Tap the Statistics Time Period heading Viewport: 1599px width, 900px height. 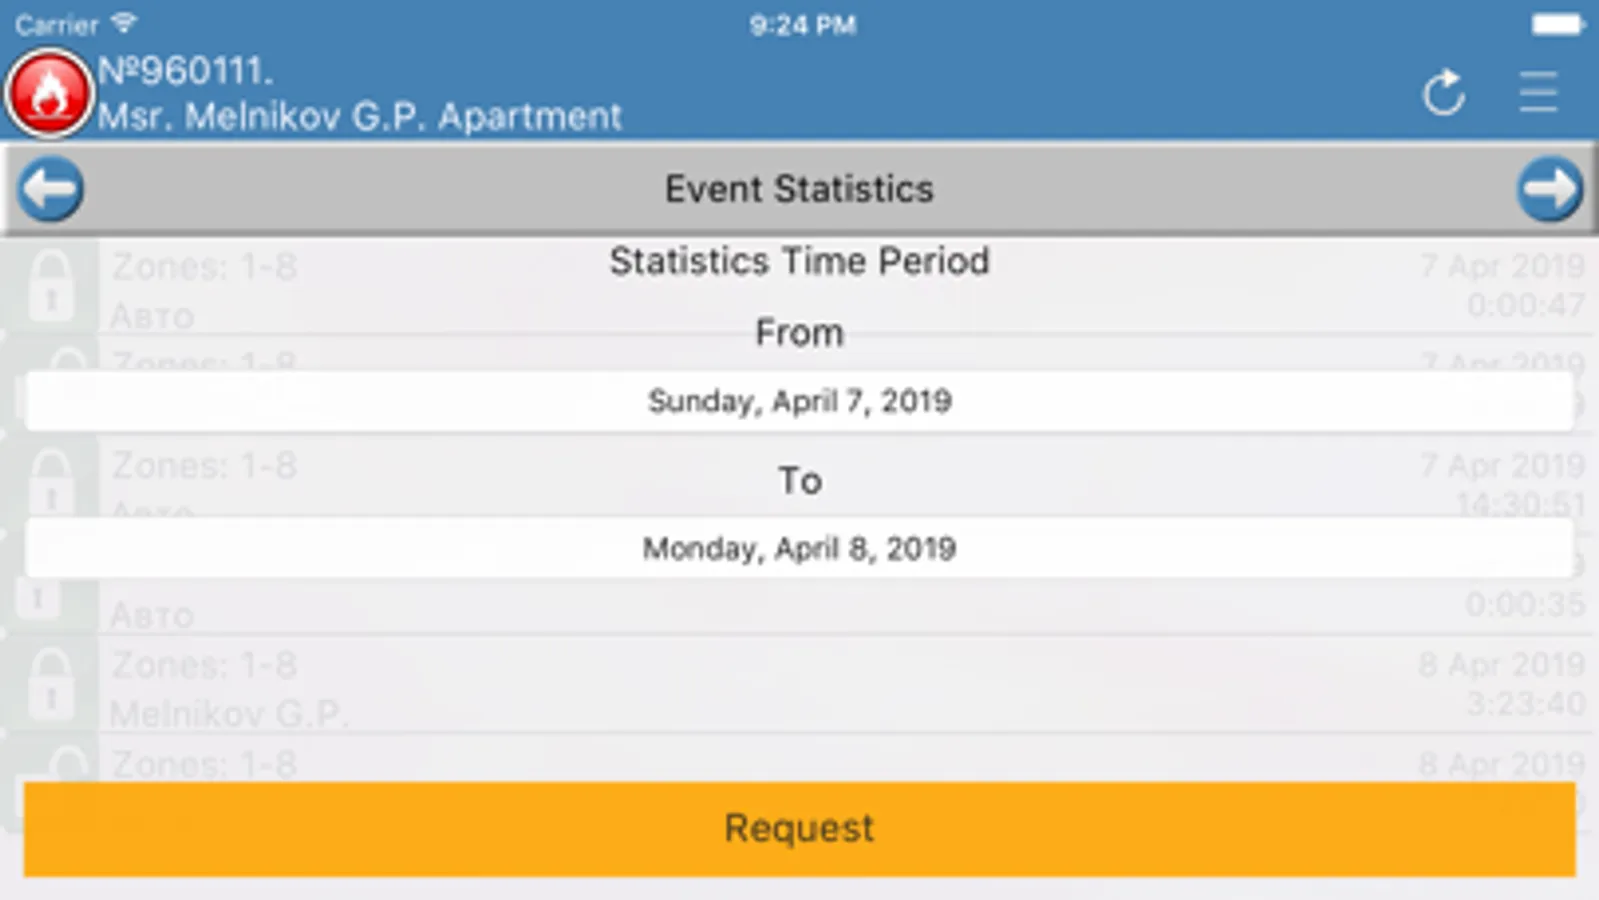[799, 261]
